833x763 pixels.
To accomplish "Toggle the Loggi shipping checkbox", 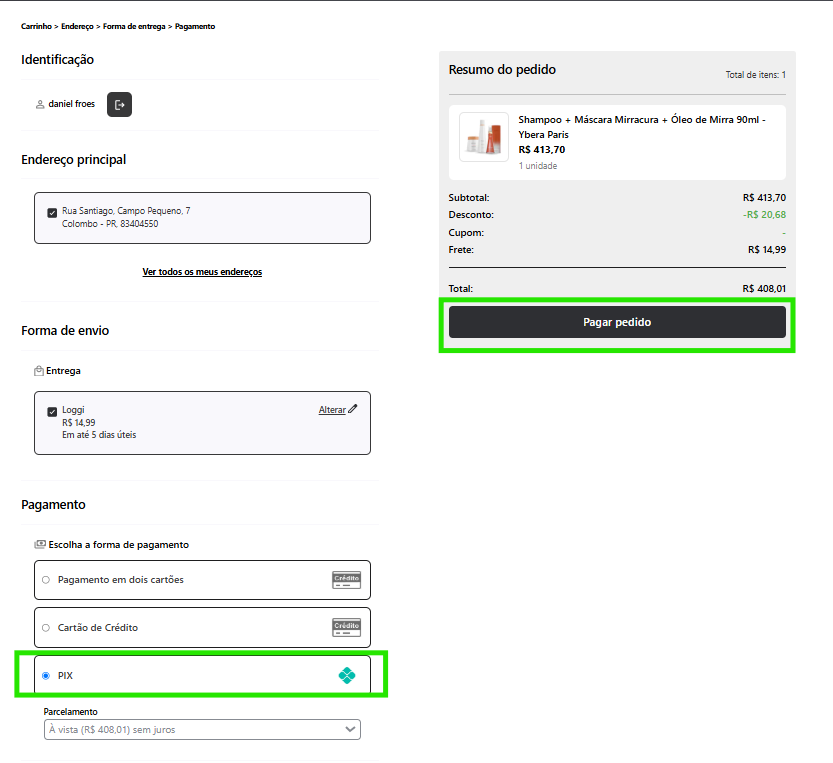I will click(52, 412).
